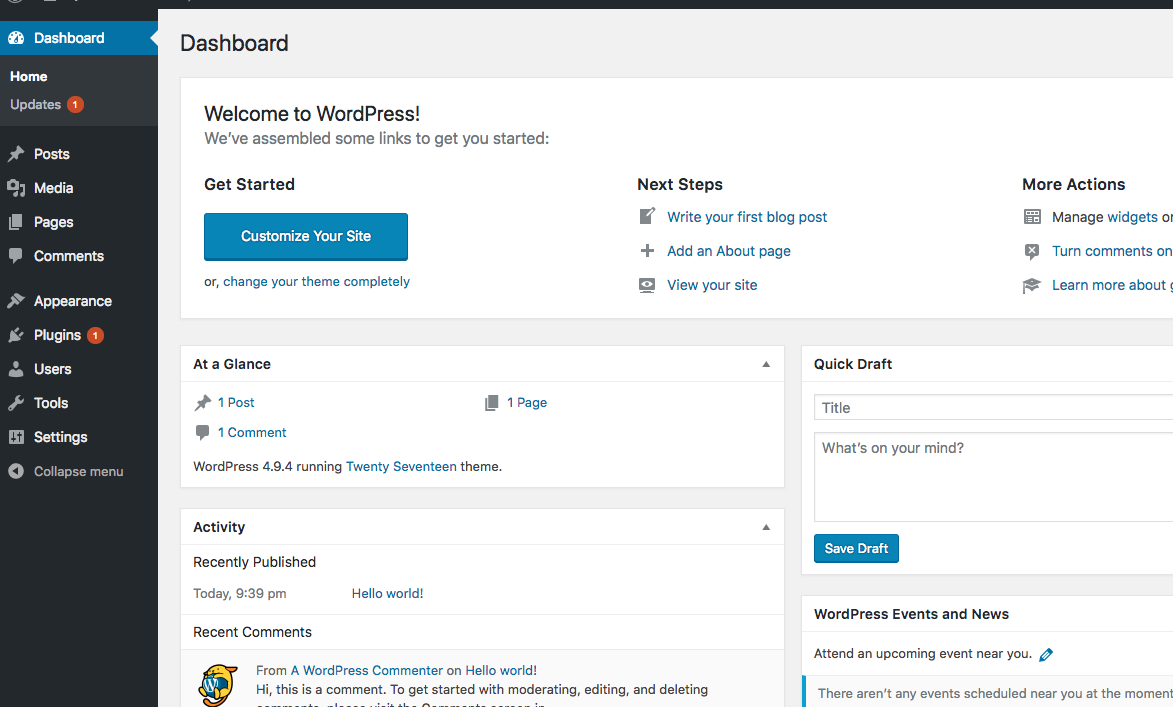Screen dimensions: 1173x707
Task: Click the Plugins update count badge
Action: (x=95, y=335)
